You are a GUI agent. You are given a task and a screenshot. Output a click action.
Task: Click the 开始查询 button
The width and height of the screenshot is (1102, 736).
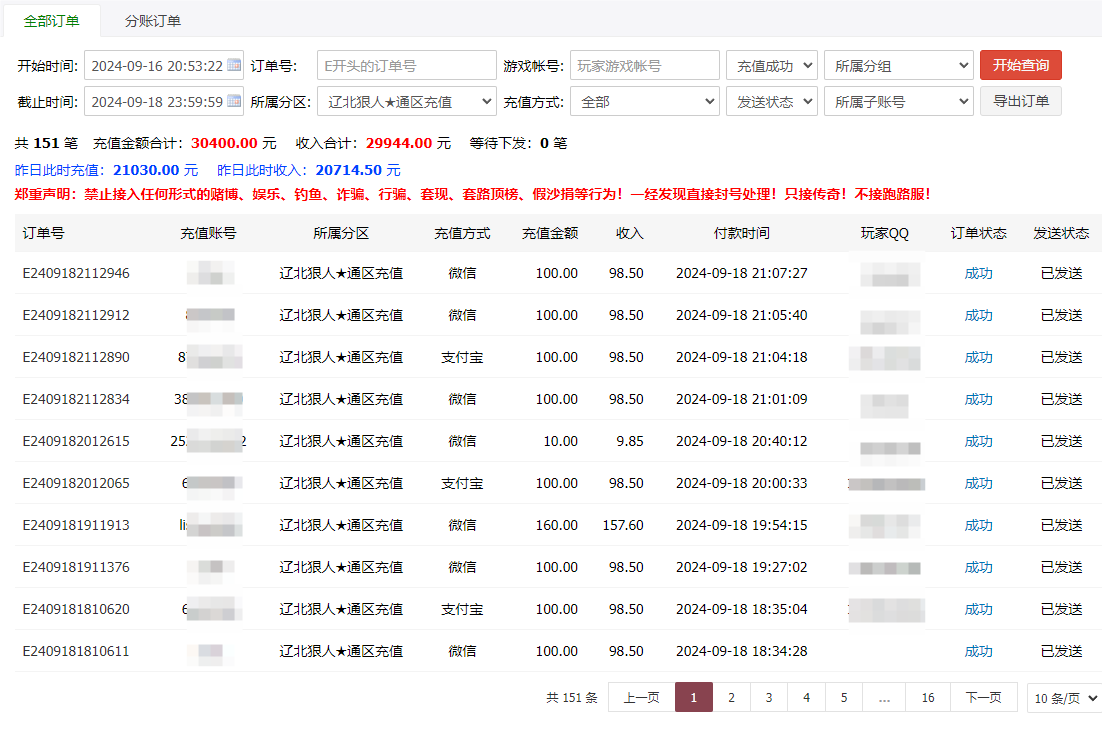click(1020, 65)
